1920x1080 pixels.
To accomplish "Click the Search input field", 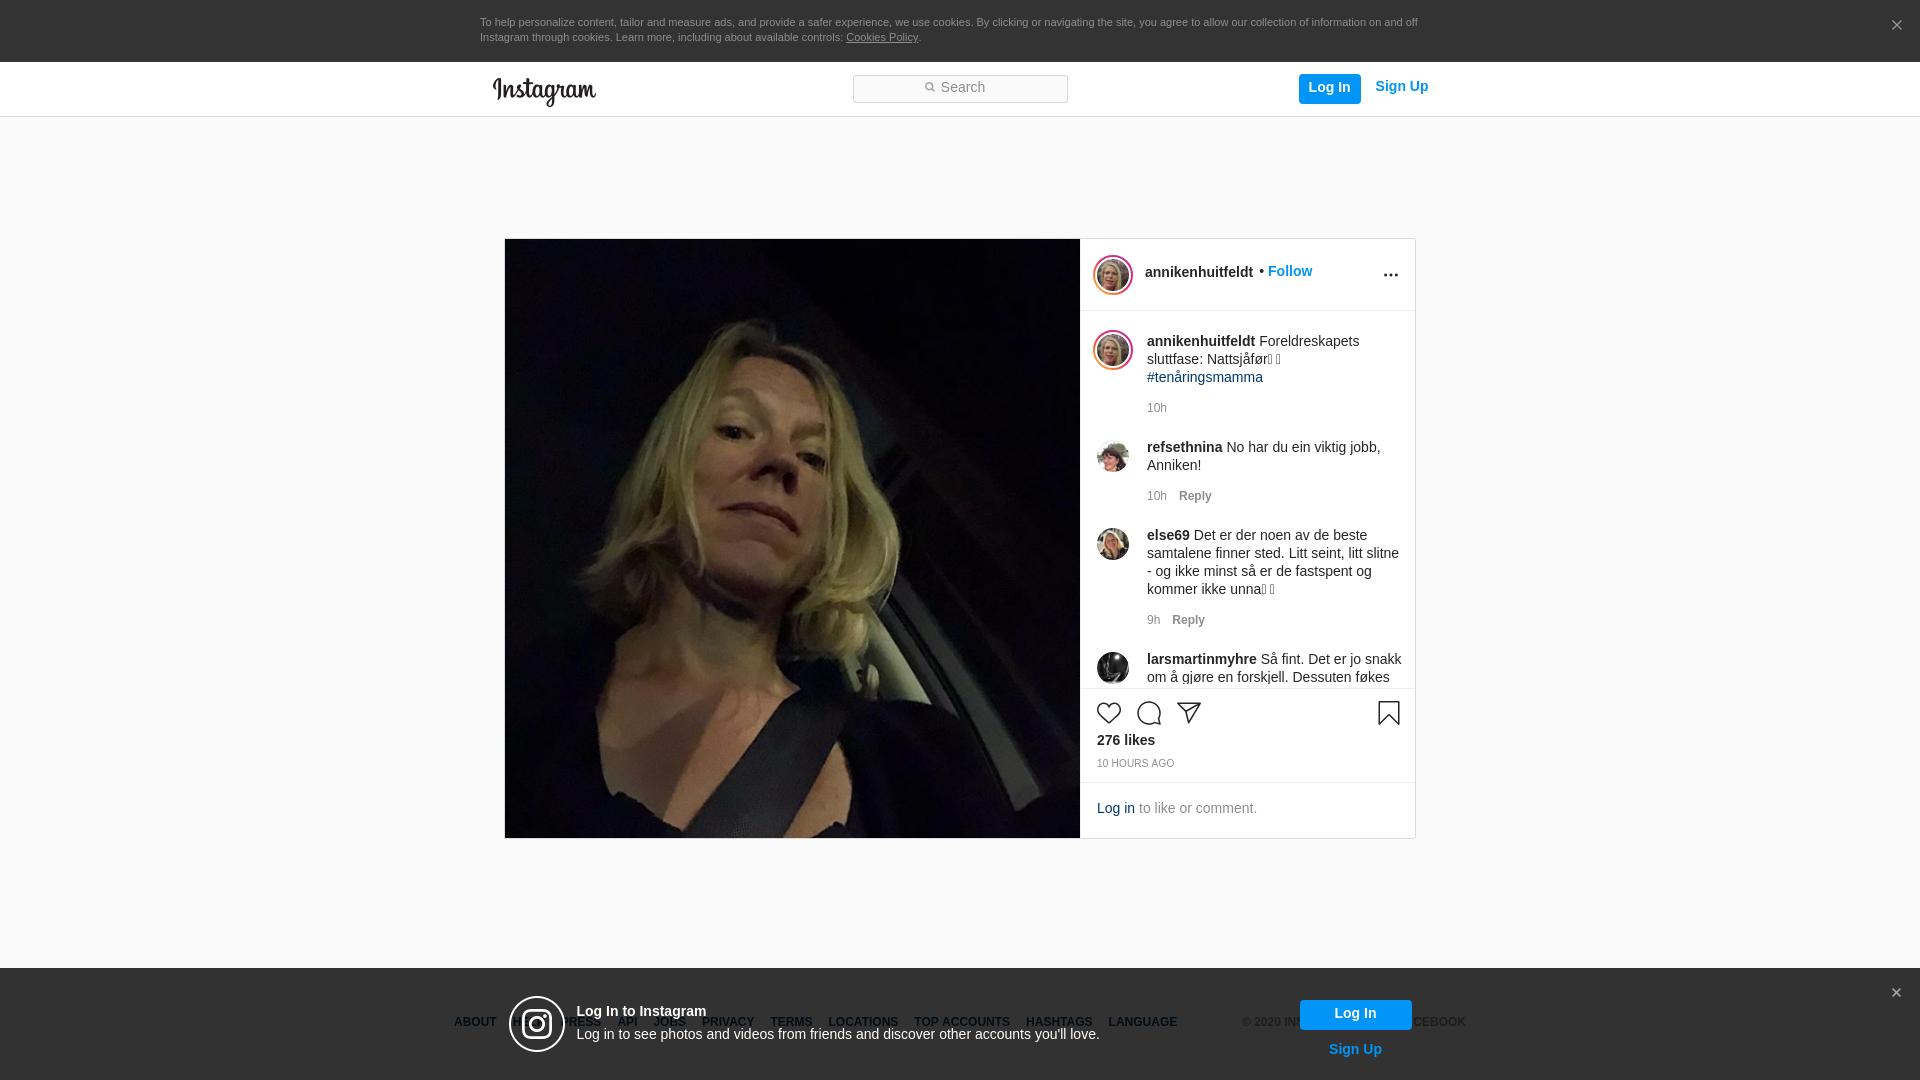I will tap(960, 89).
